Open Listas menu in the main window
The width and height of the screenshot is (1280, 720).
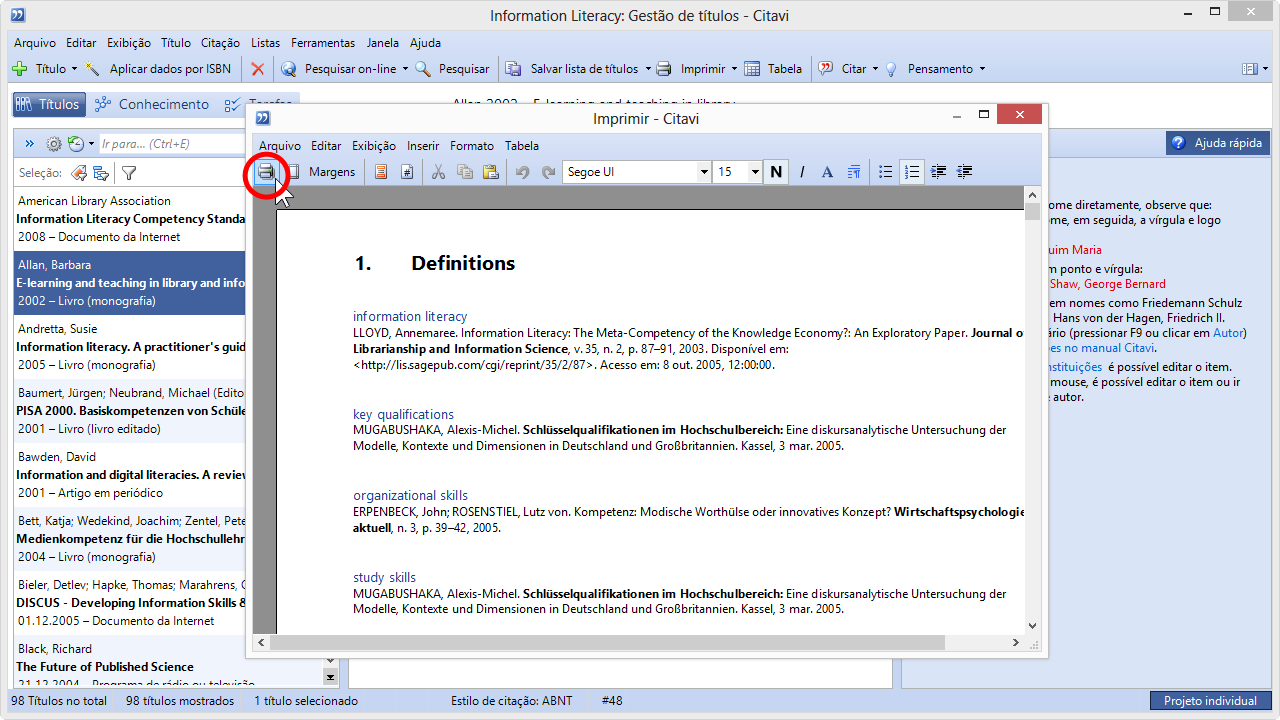pos(266,43)
